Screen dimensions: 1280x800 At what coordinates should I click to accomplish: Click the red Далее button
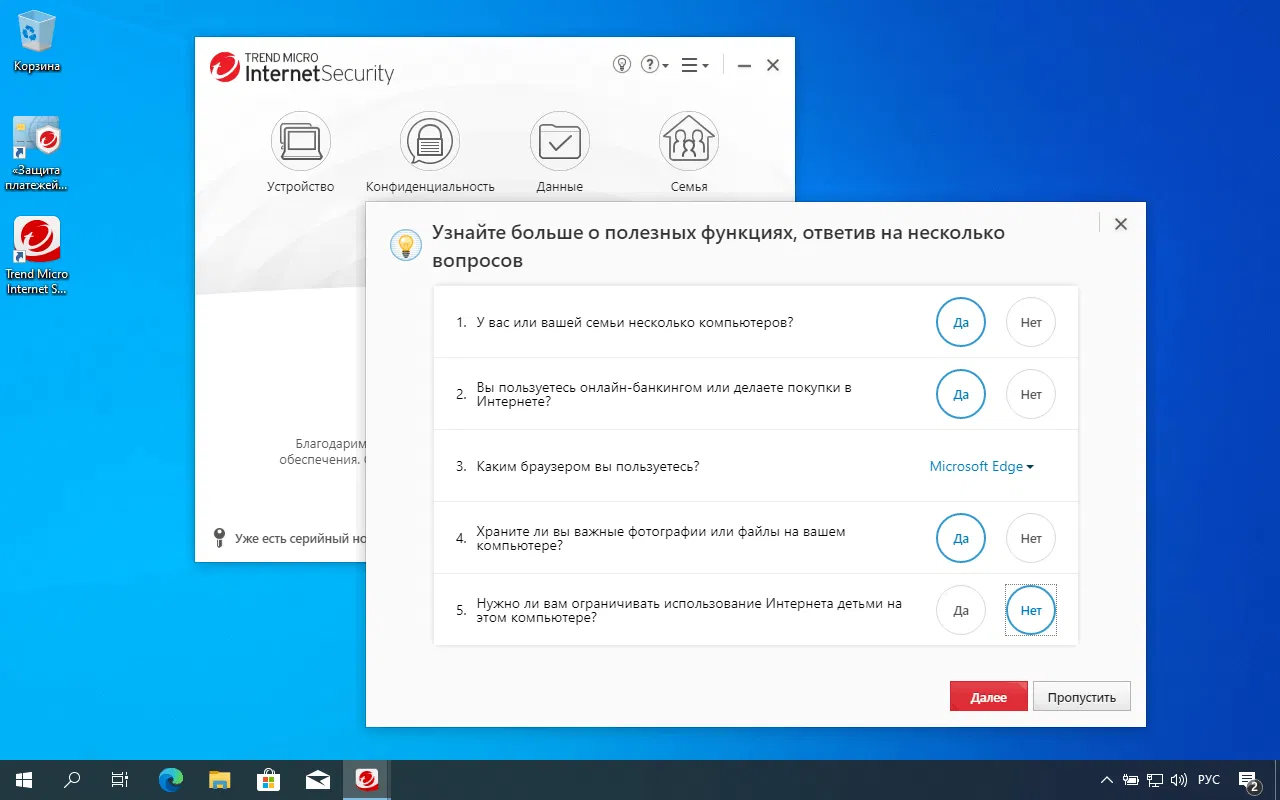[989, 697]
